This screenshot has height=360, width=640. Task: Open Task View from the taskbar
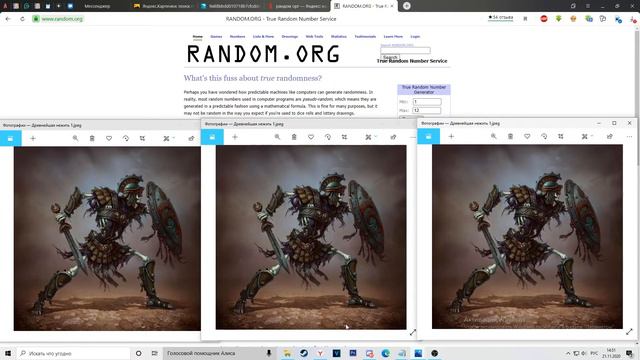pos(154,353)
